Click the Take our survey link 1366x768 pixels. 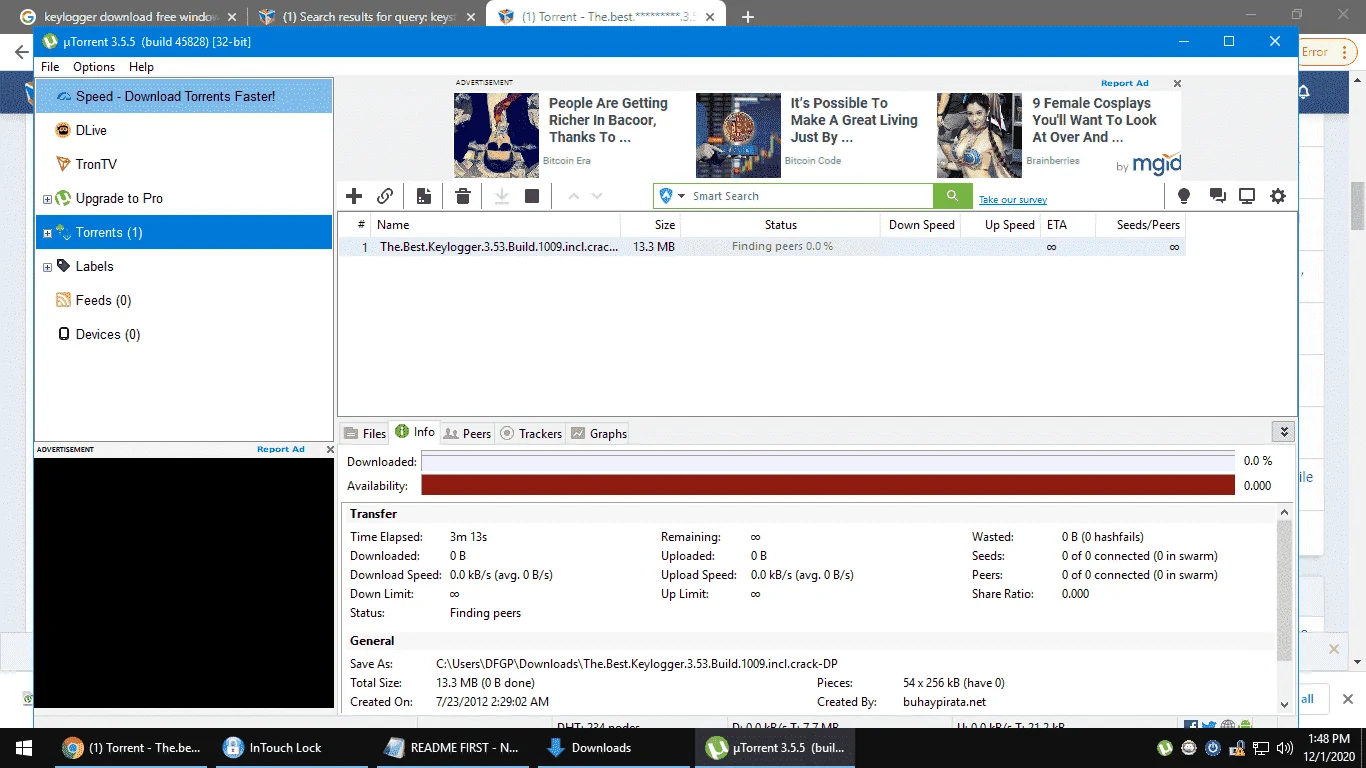coord(1013,200)
